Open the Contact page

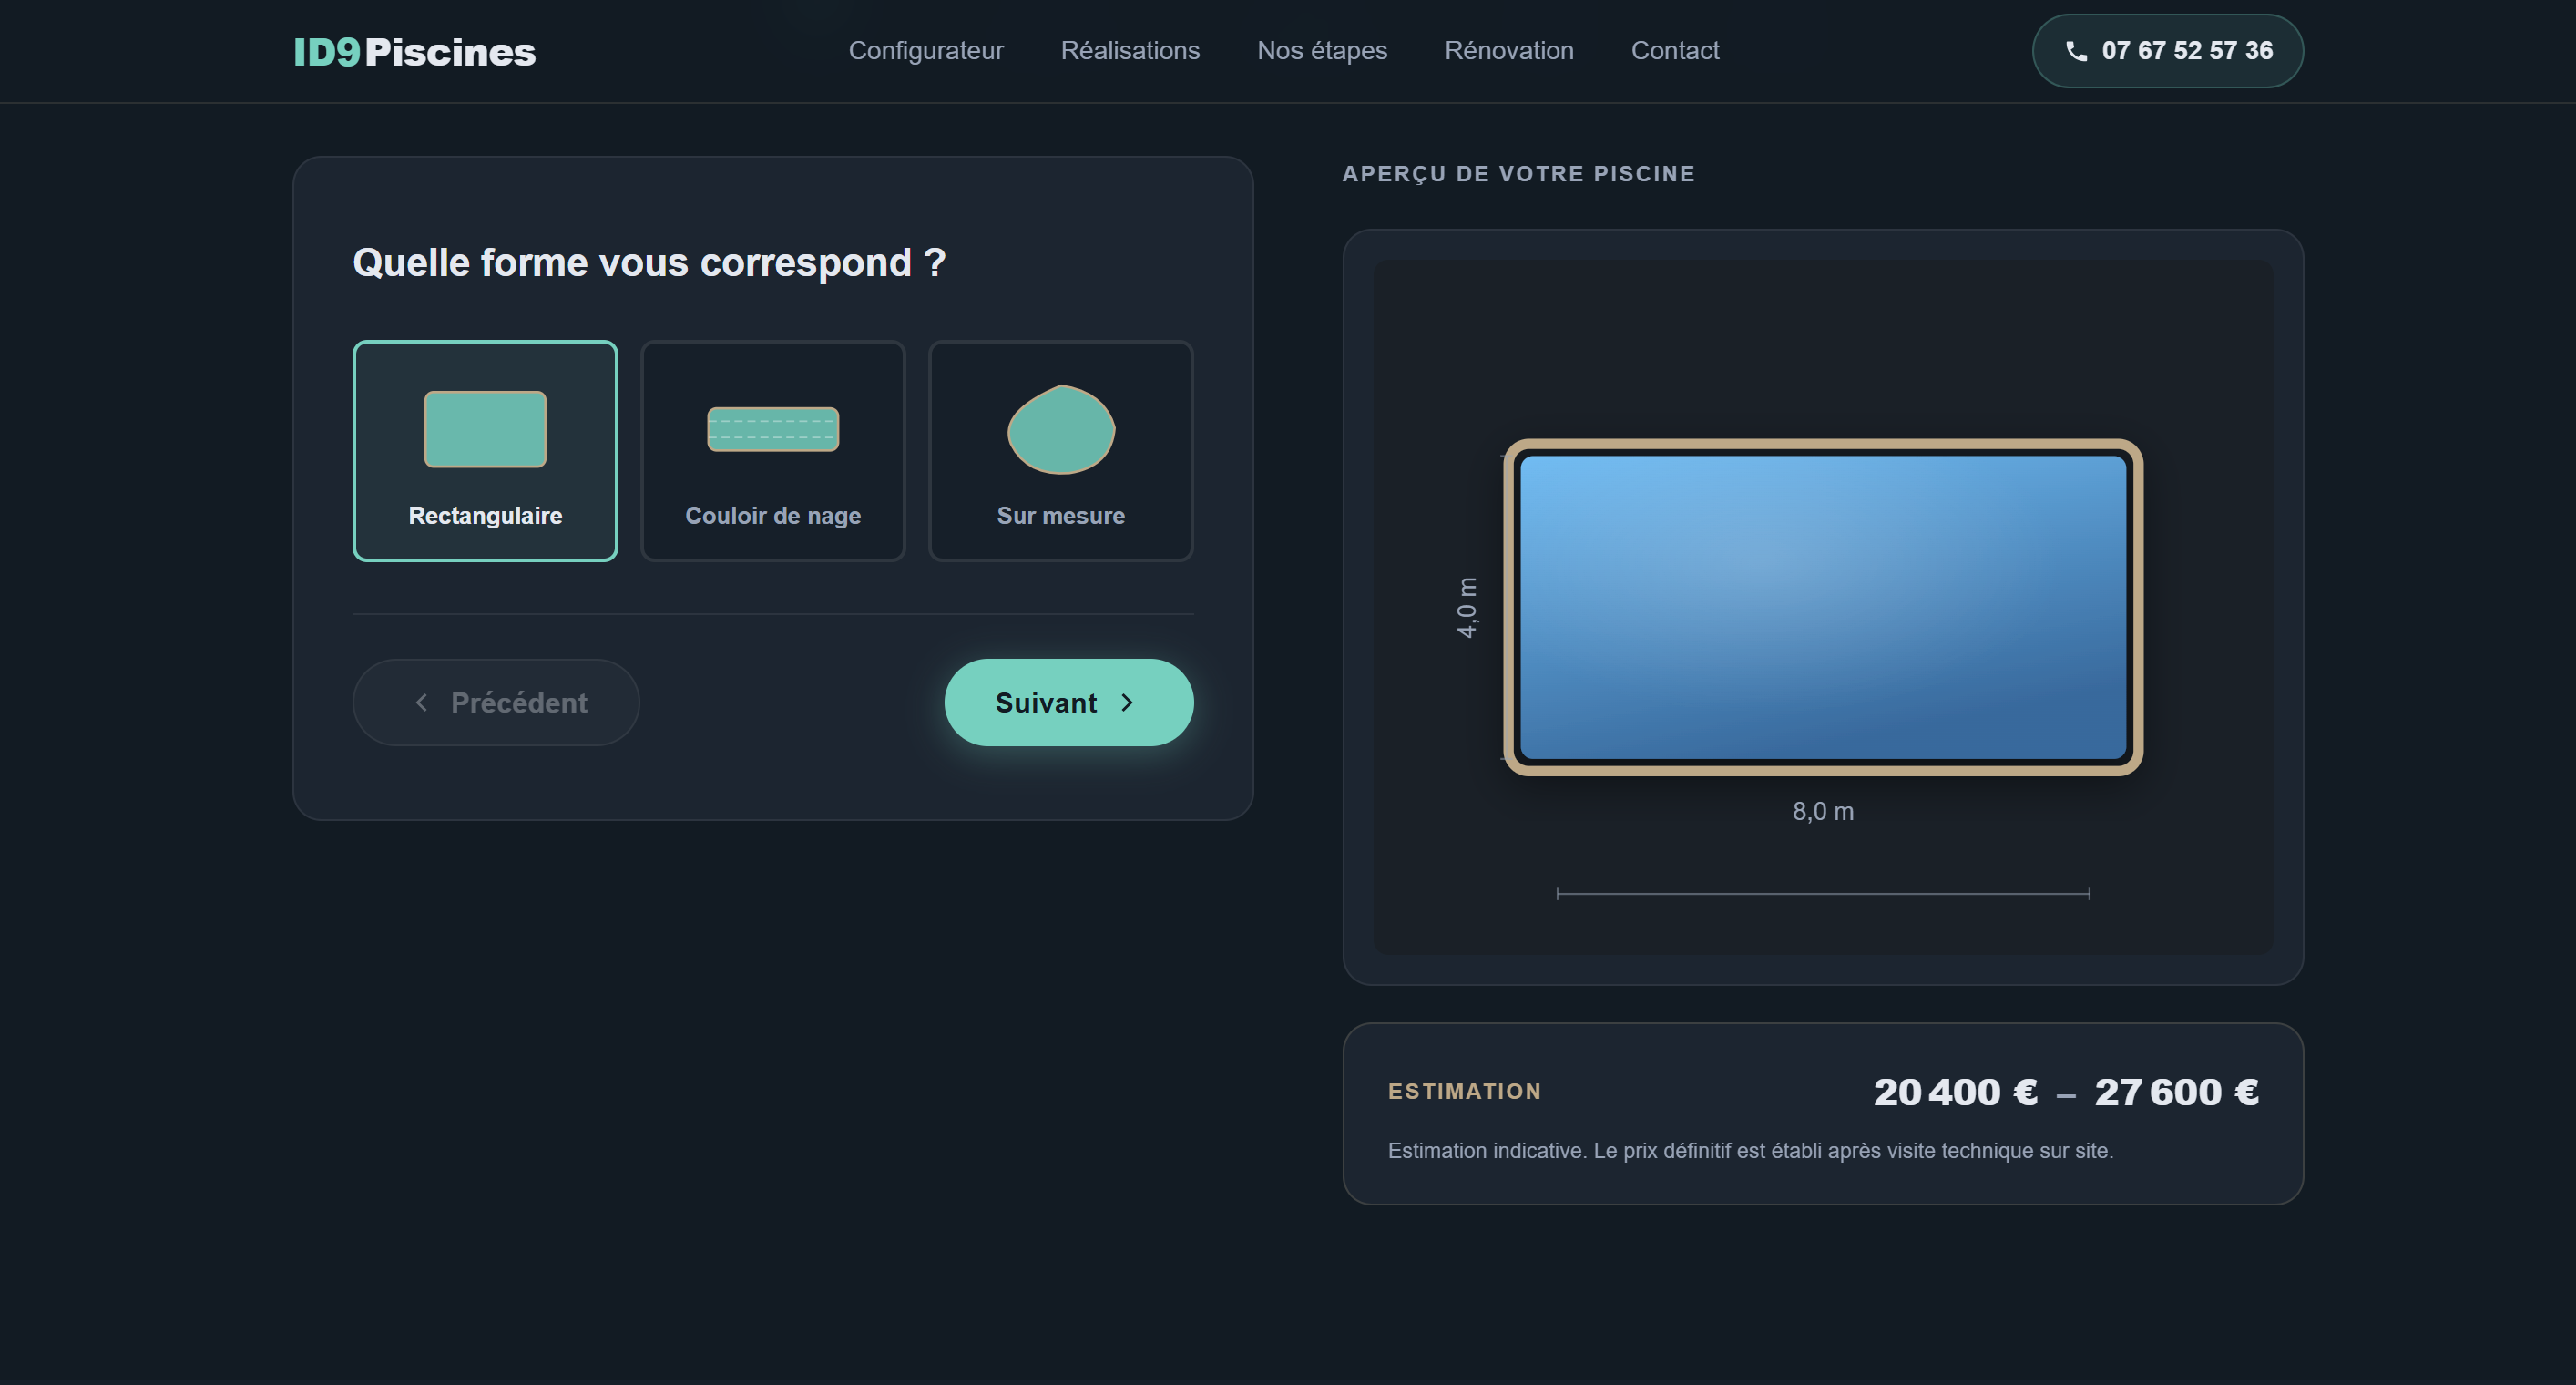(1675, 51)
